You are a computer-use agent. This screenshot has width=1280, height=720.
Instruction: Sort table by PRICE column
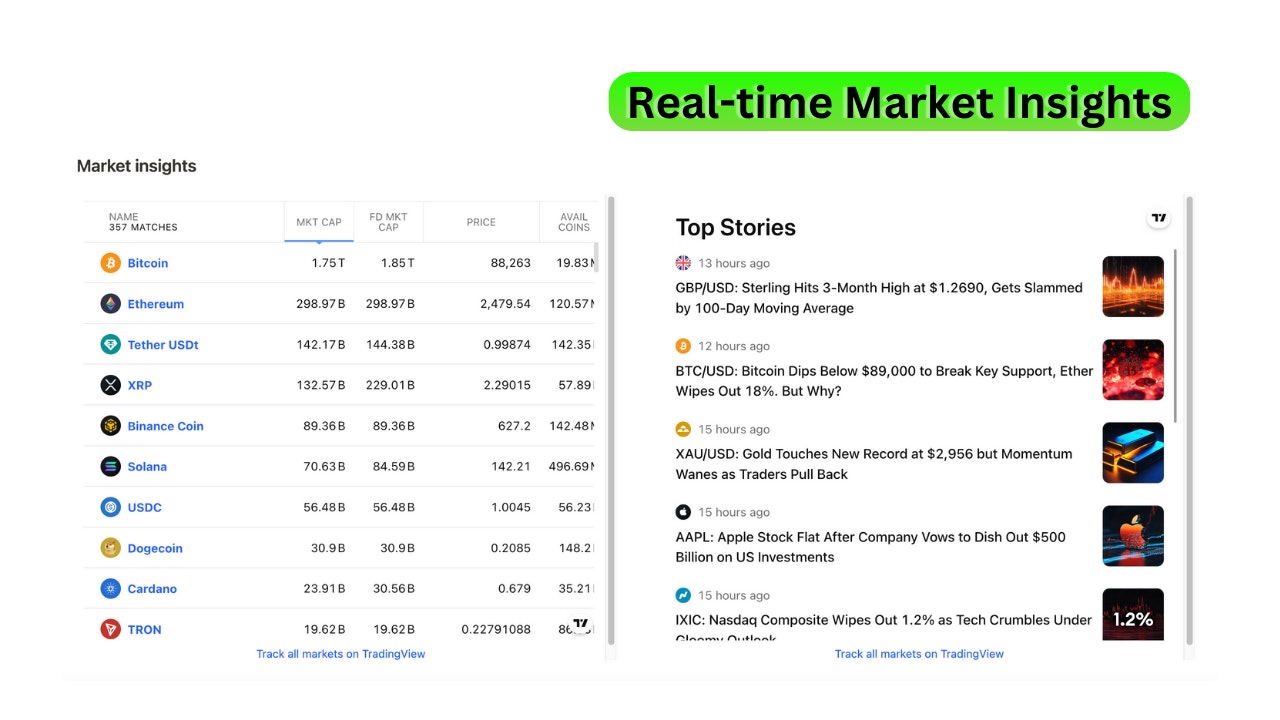481,222
